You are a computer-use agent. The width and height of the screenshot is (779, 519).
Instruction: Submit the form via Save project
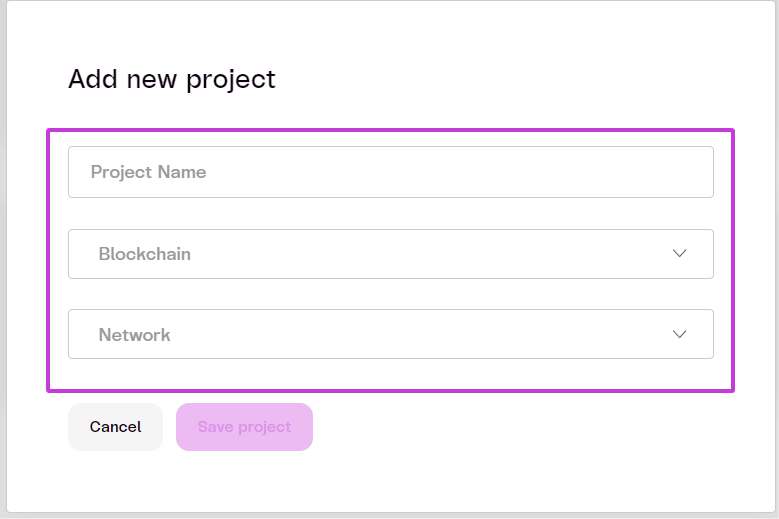[x=244, y=427]
